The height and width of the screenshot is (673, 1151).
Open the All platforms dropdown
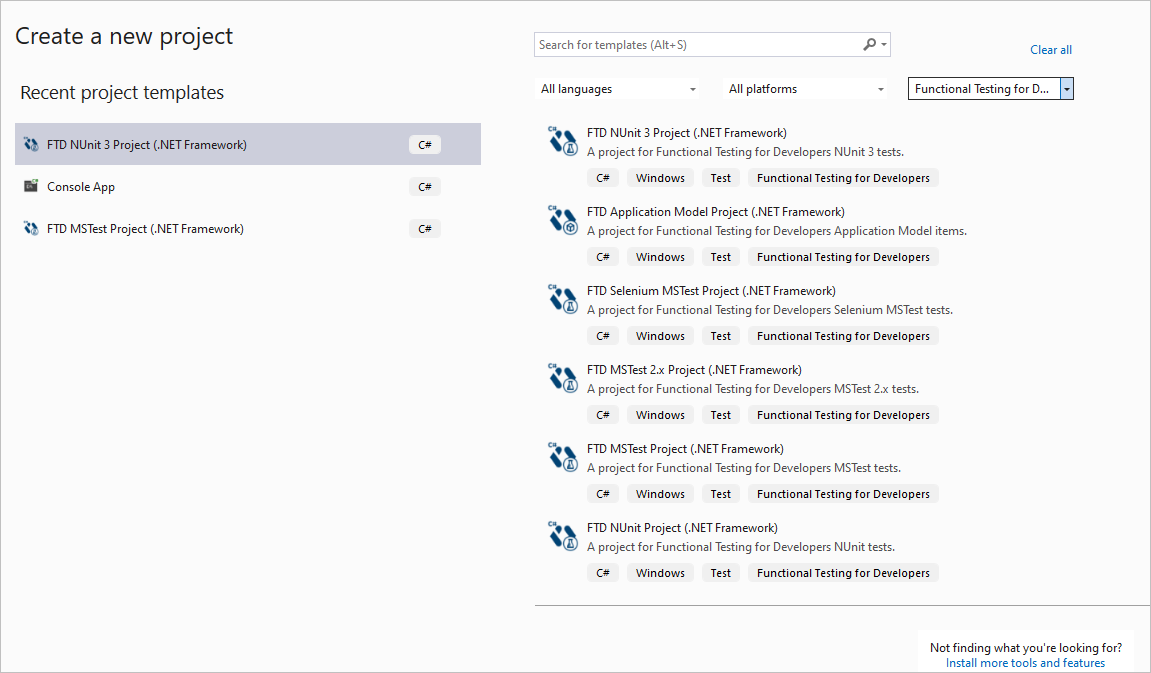pos(806,89)
